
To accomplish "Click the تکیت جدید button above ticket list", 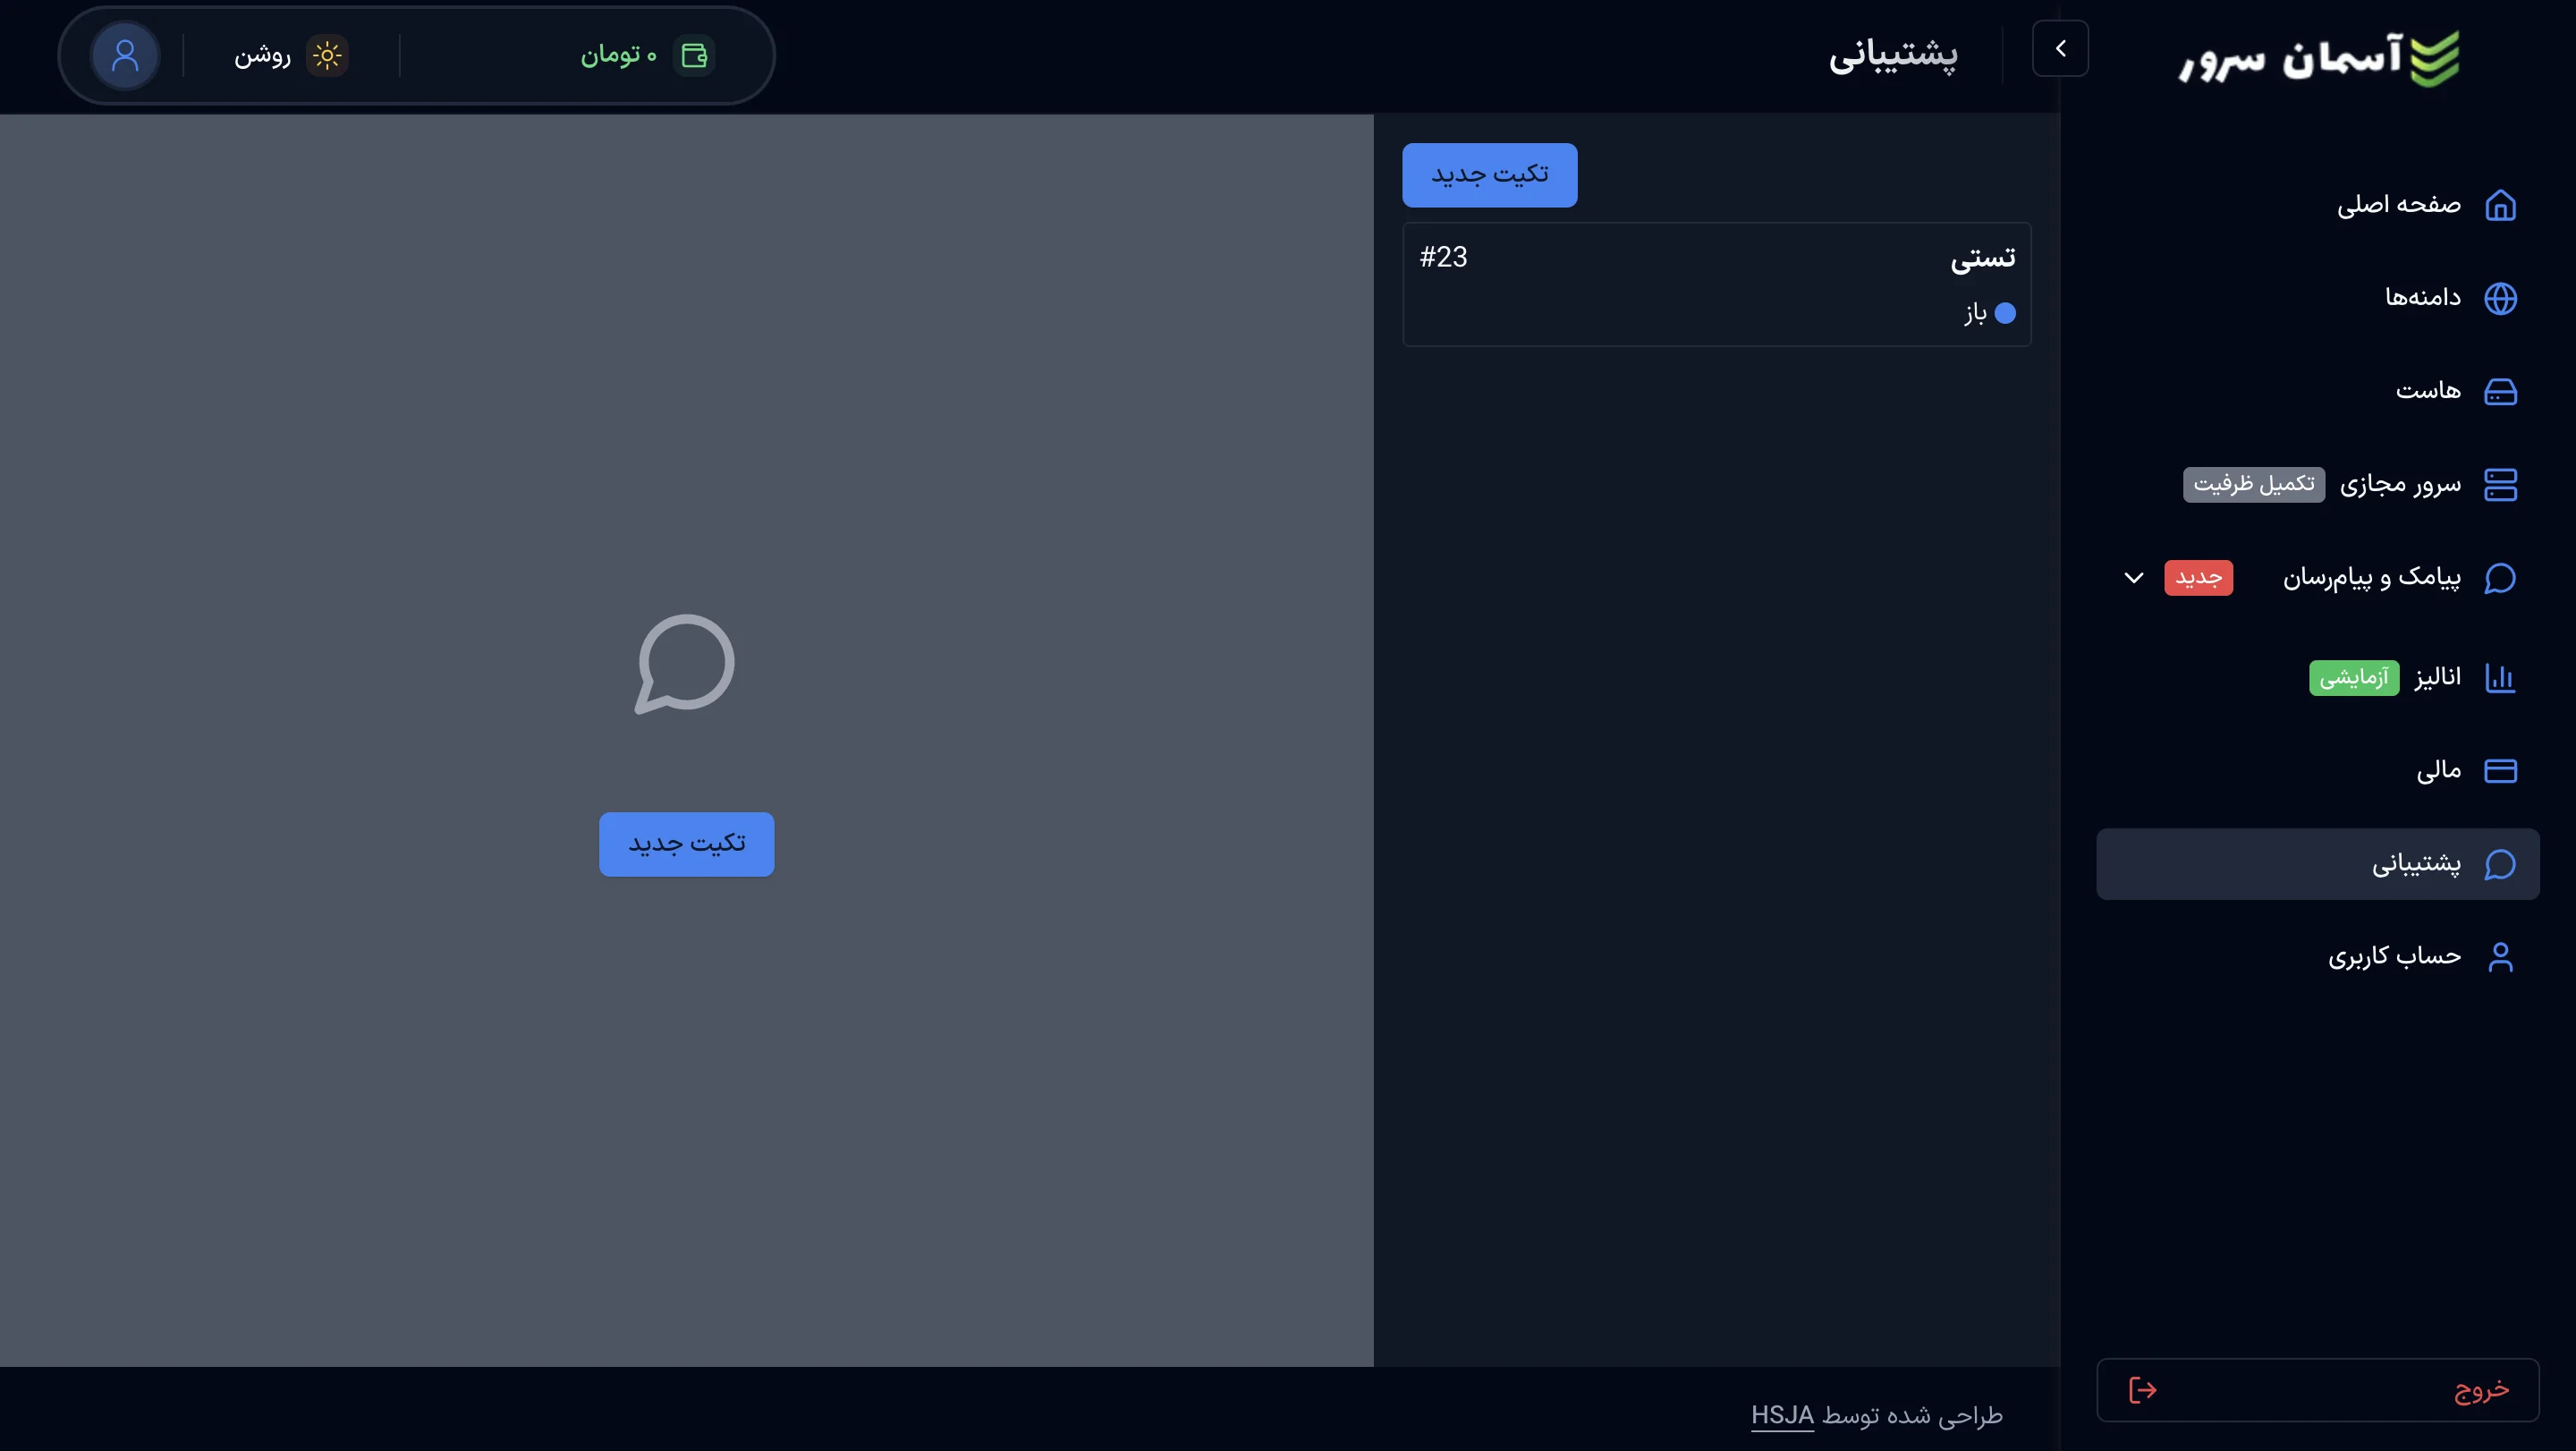I will 1489,175.
